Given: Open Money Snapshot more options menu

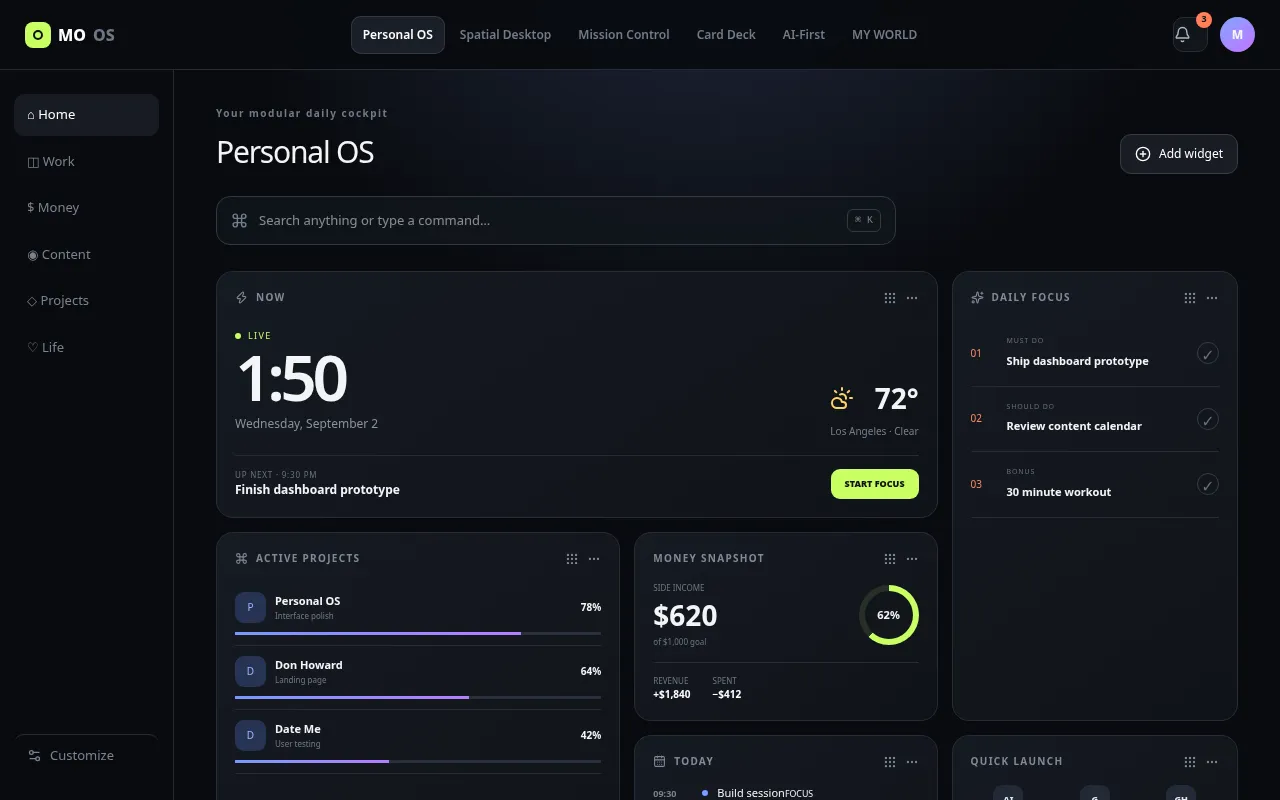Looking at the screenshot, I should [x=912, y=559].
